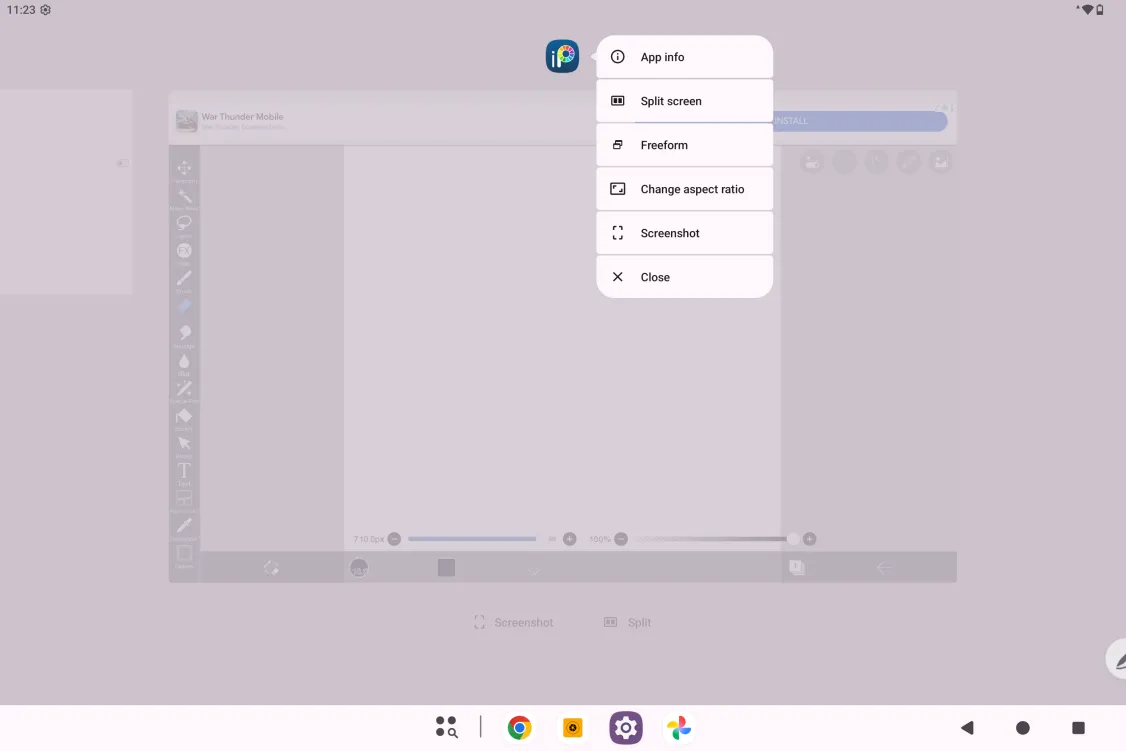Take a Screenshot via the menu entry

[684, 233]
